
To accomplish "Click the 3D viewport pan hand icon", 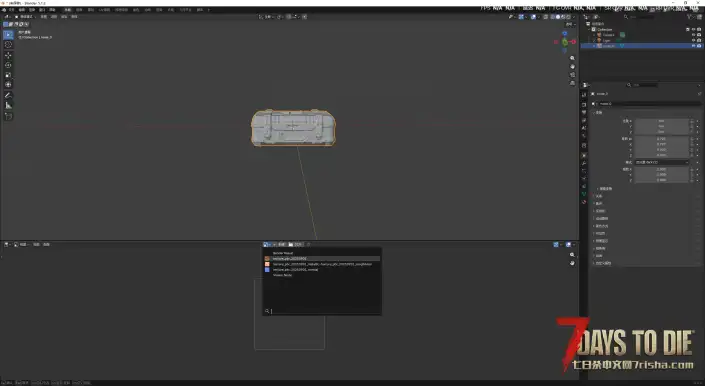I will click(x=572, y=67).
